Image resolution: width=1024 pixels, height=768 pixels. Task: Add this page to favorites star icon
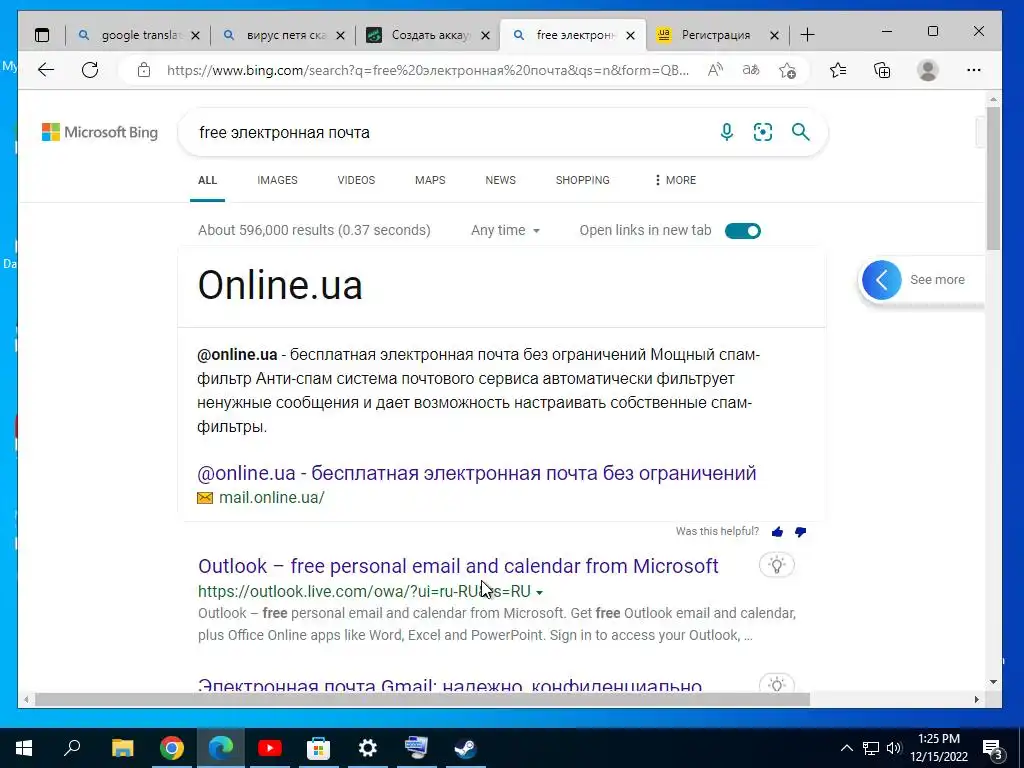pyautogui.click(x=788, y=70)
